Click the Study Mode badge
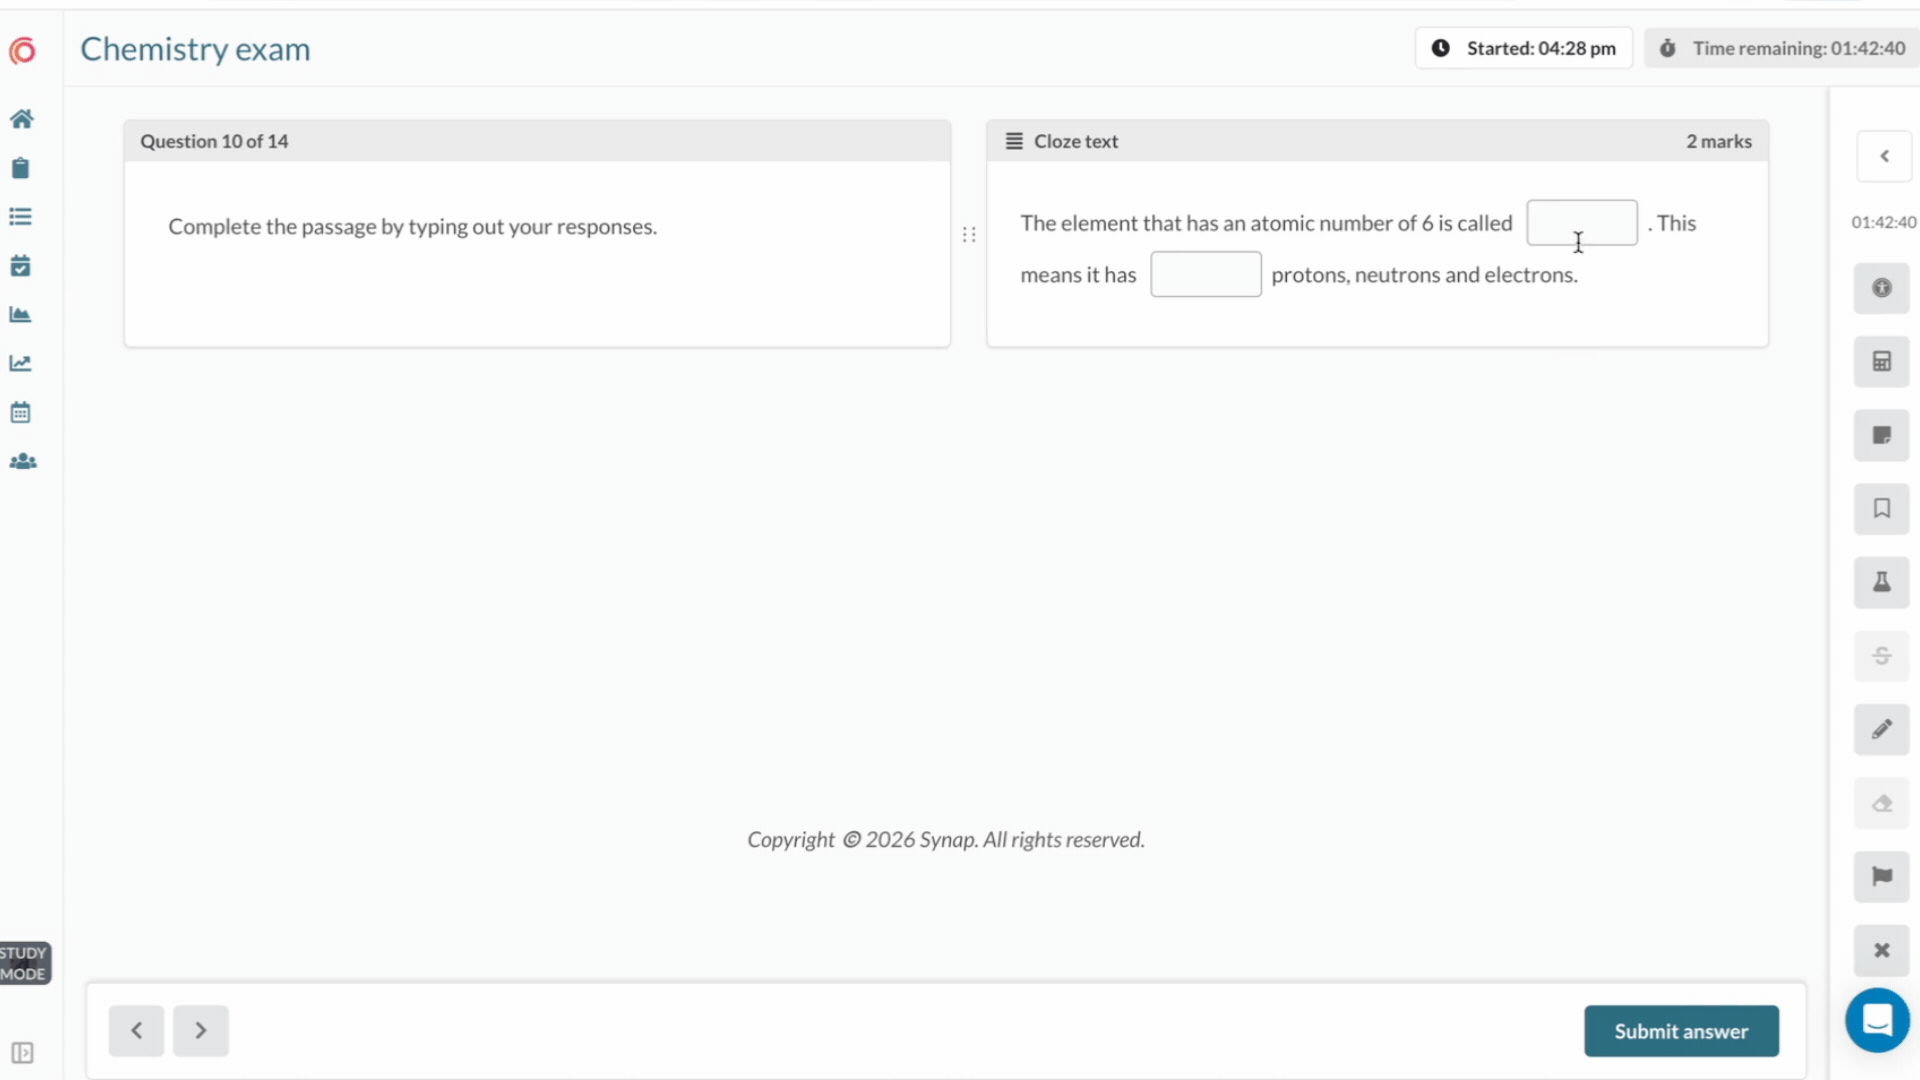1920x1080 pixels. tap(24, 963)
